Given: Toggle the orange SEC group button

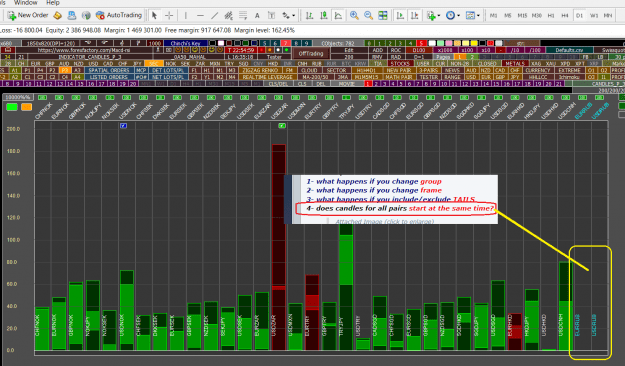Looking at the screenshot, I should 153,63.
